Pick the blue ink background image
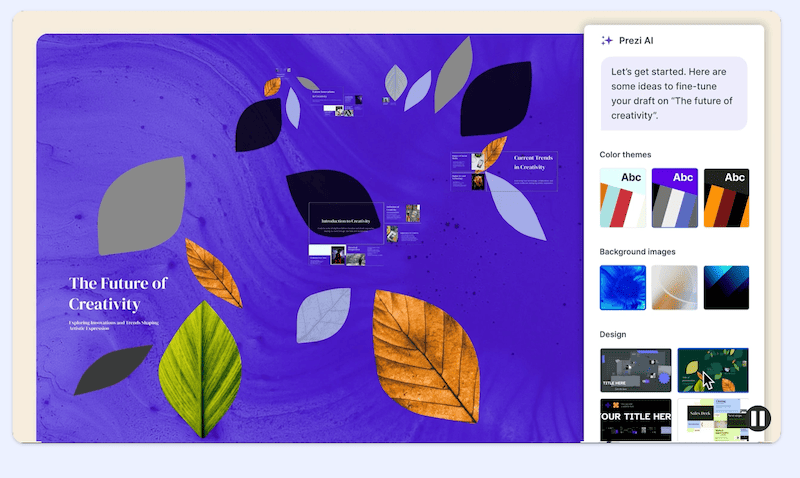Viewport: 800px width, 478px height. click(622, 287)
